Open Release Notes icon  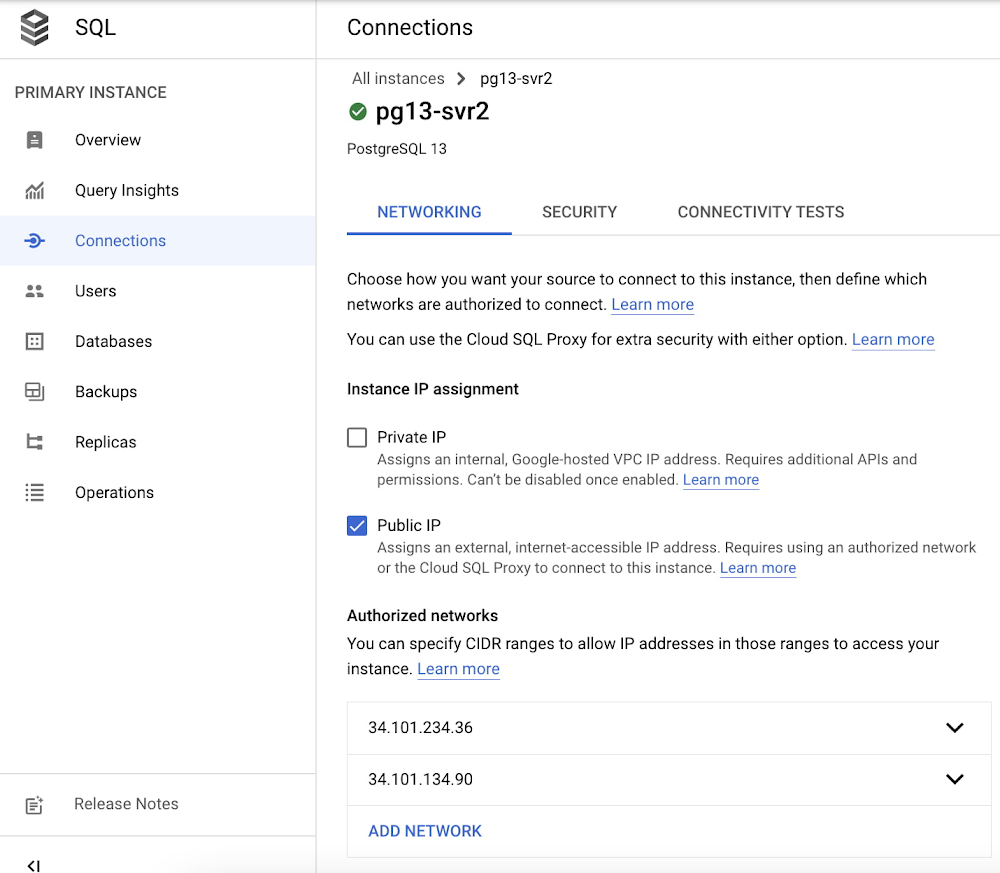[34, 804]
